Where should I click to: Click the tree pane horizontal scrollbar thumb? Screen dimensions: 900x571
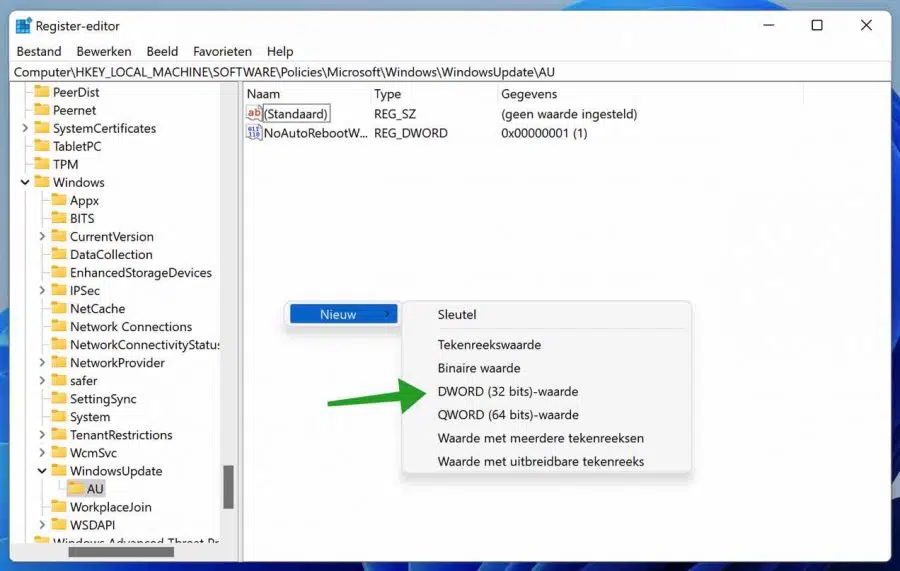(x=121, y=551)
